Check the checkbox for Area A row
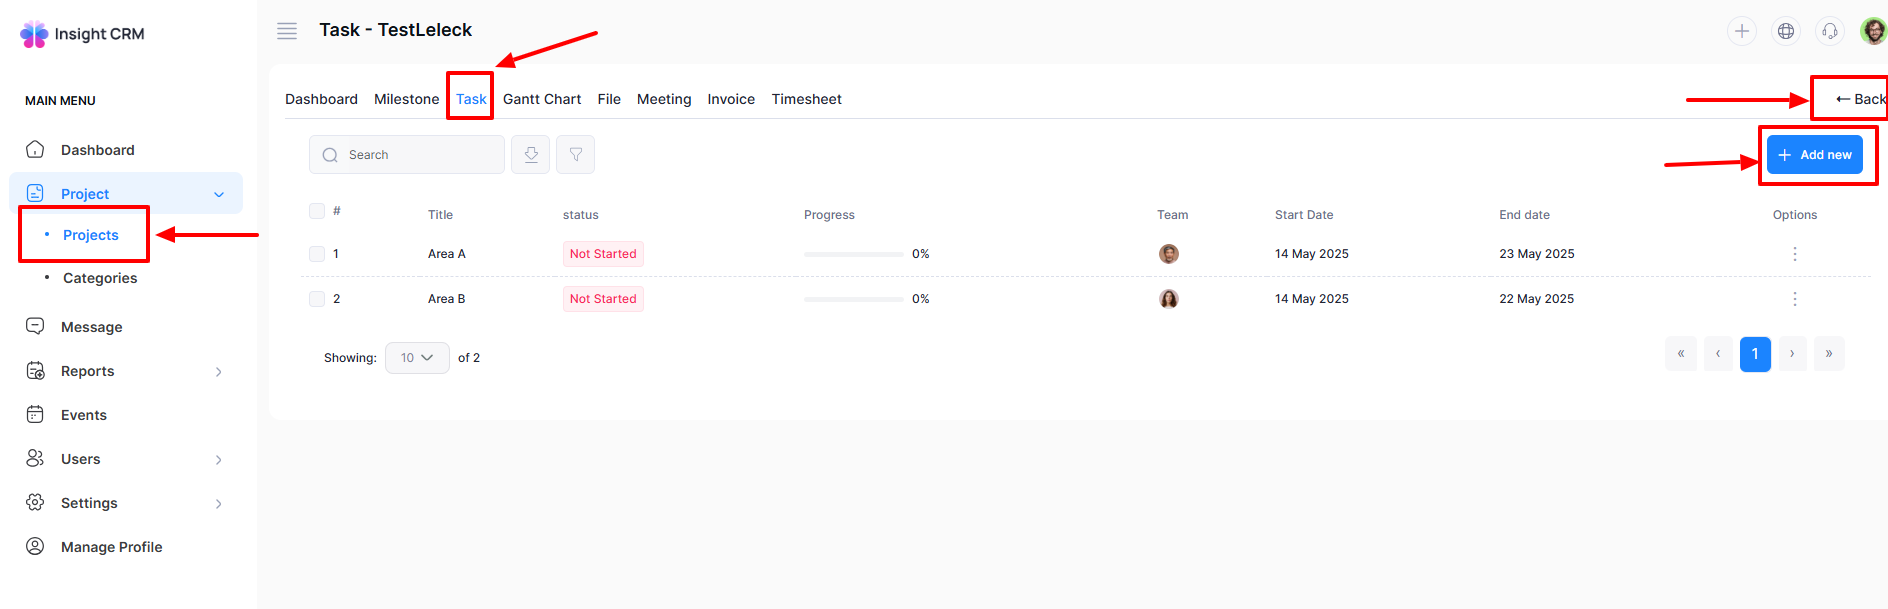 [x=317, y=254]
